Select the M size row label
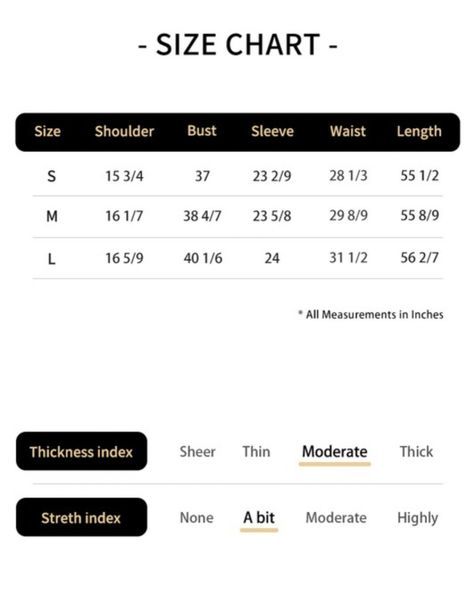Image resolution: width=475 pixels, height=600 pixels. click(x=52, y=217)
